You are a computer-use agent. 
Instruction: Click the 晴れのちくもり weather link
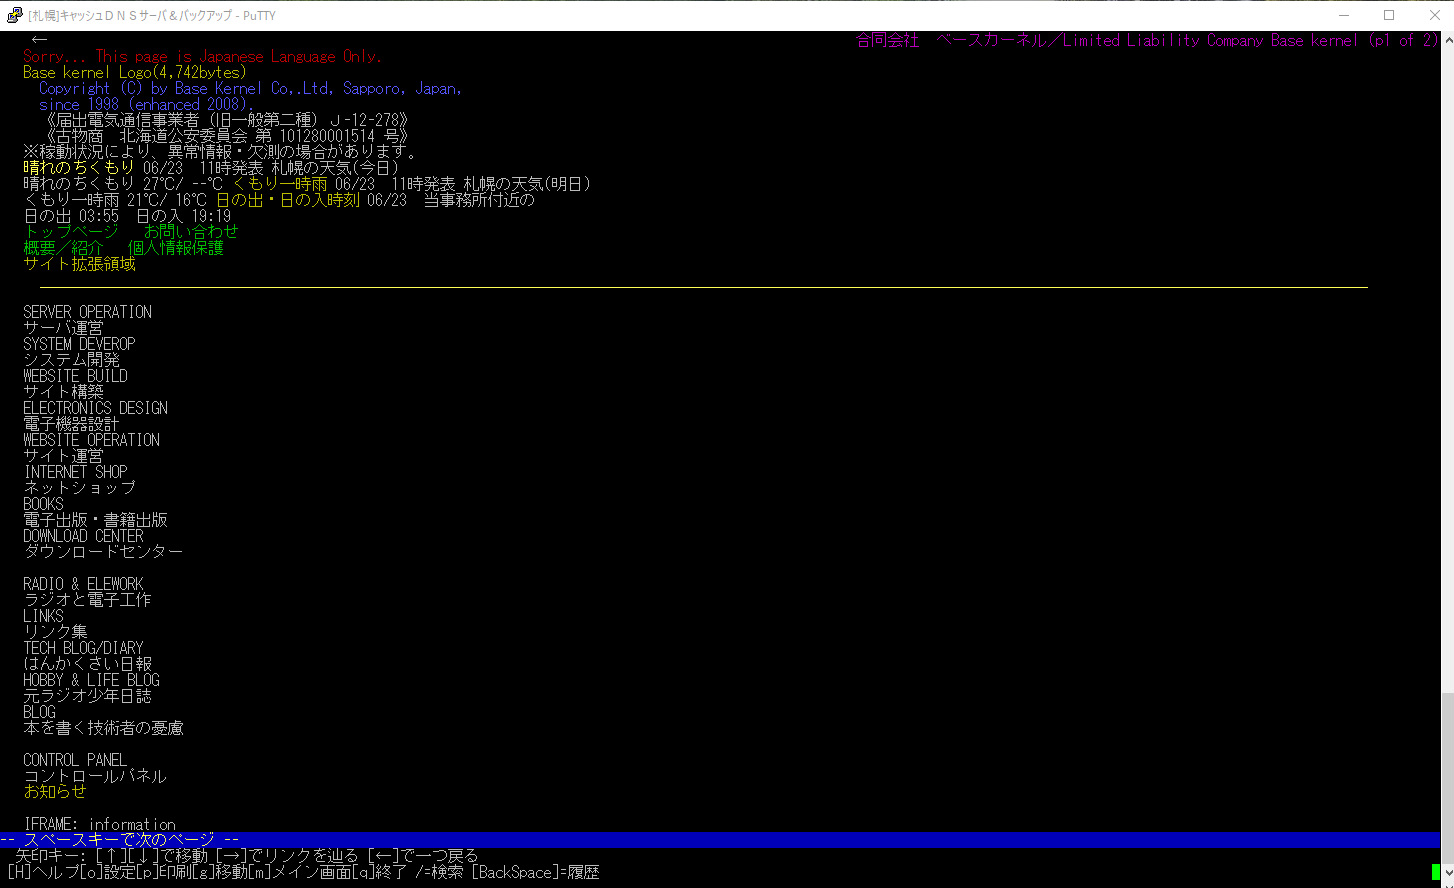point(79,168)
